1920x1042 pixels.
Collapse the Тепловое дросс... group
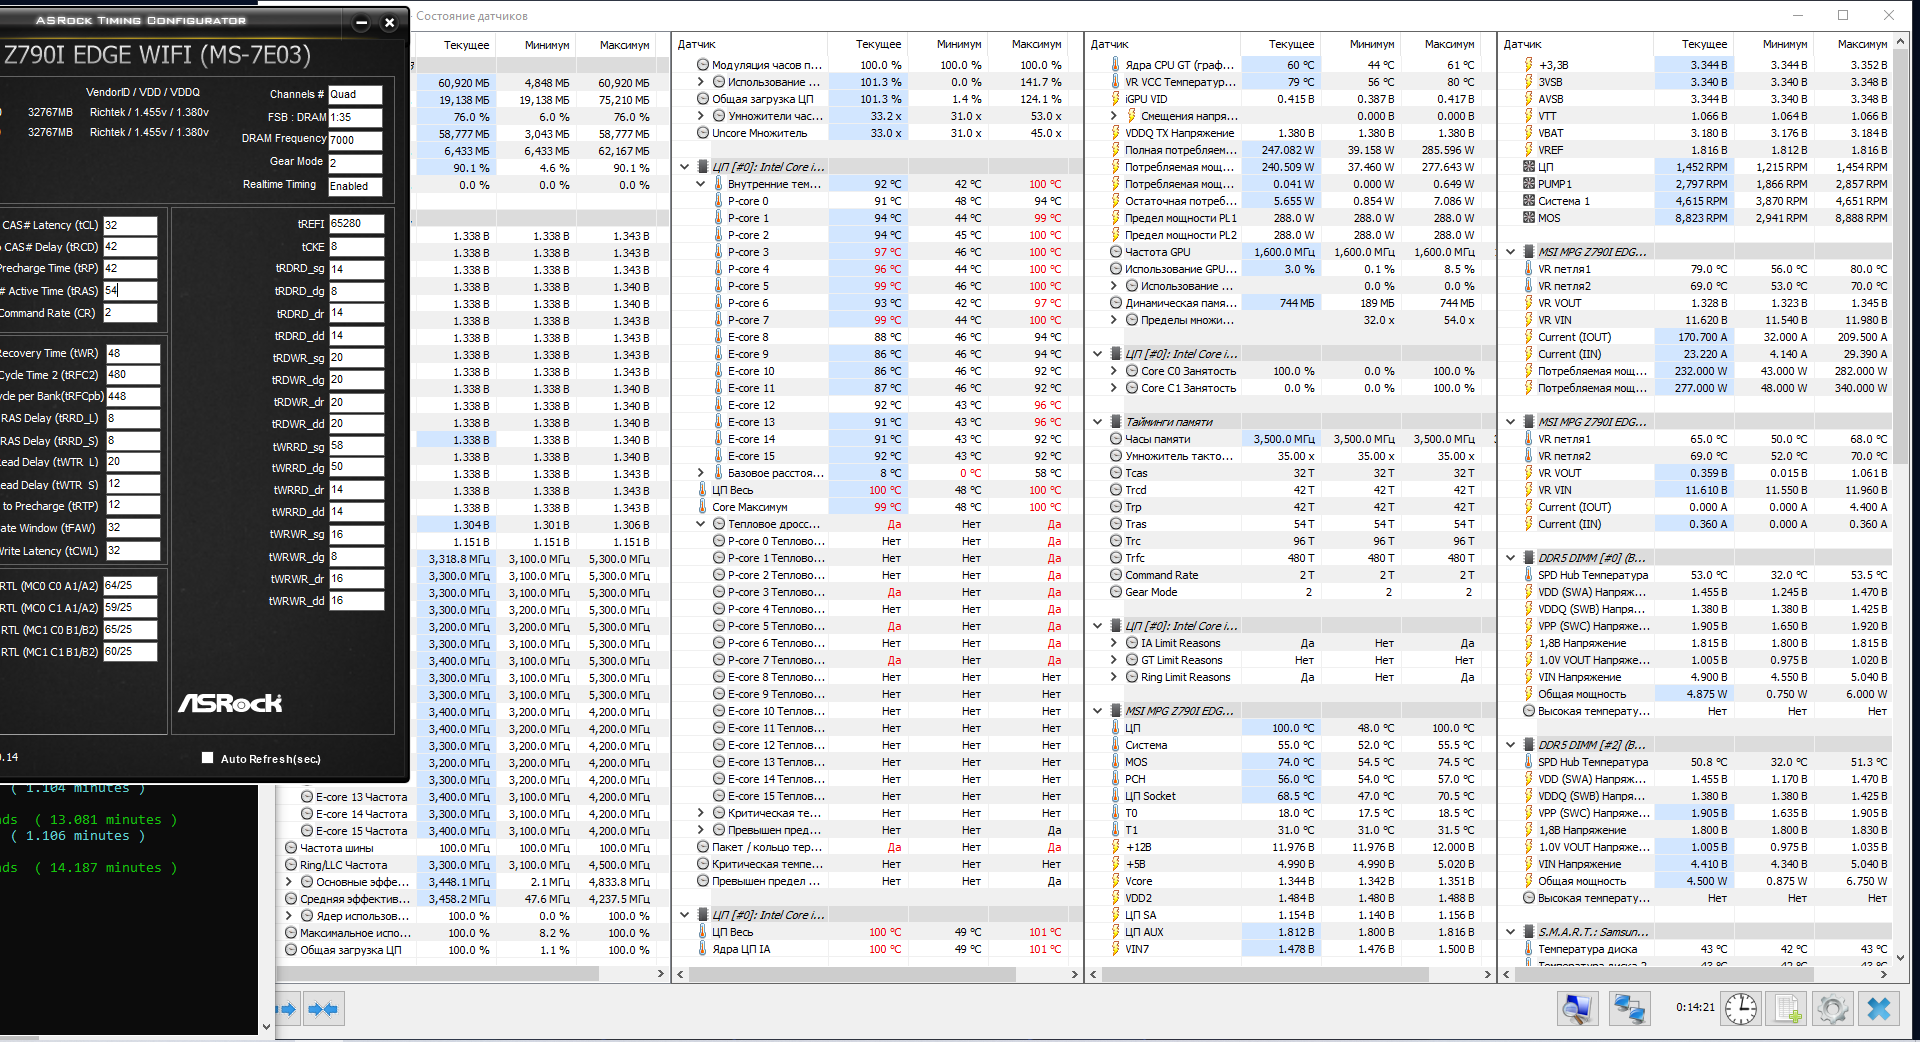[701, 524]
